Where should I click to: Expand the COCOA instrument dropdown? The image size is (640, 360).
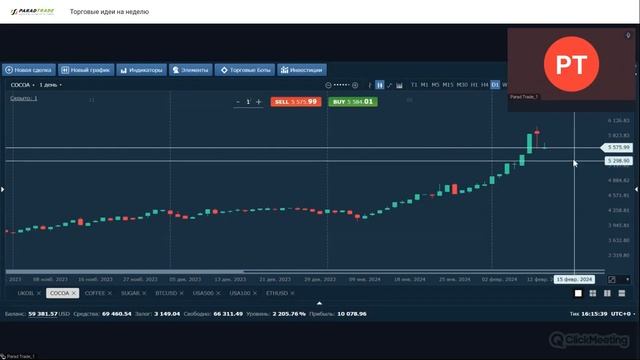22,85
